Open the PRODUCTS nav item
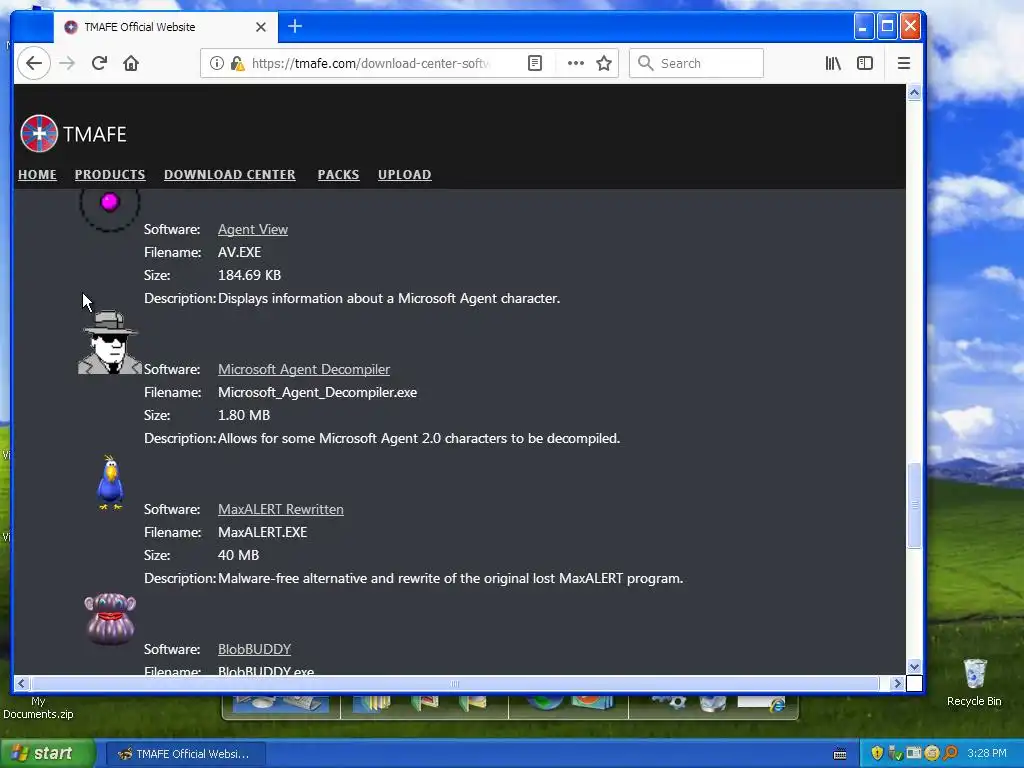1024x768 pixels. coord(110,174)
